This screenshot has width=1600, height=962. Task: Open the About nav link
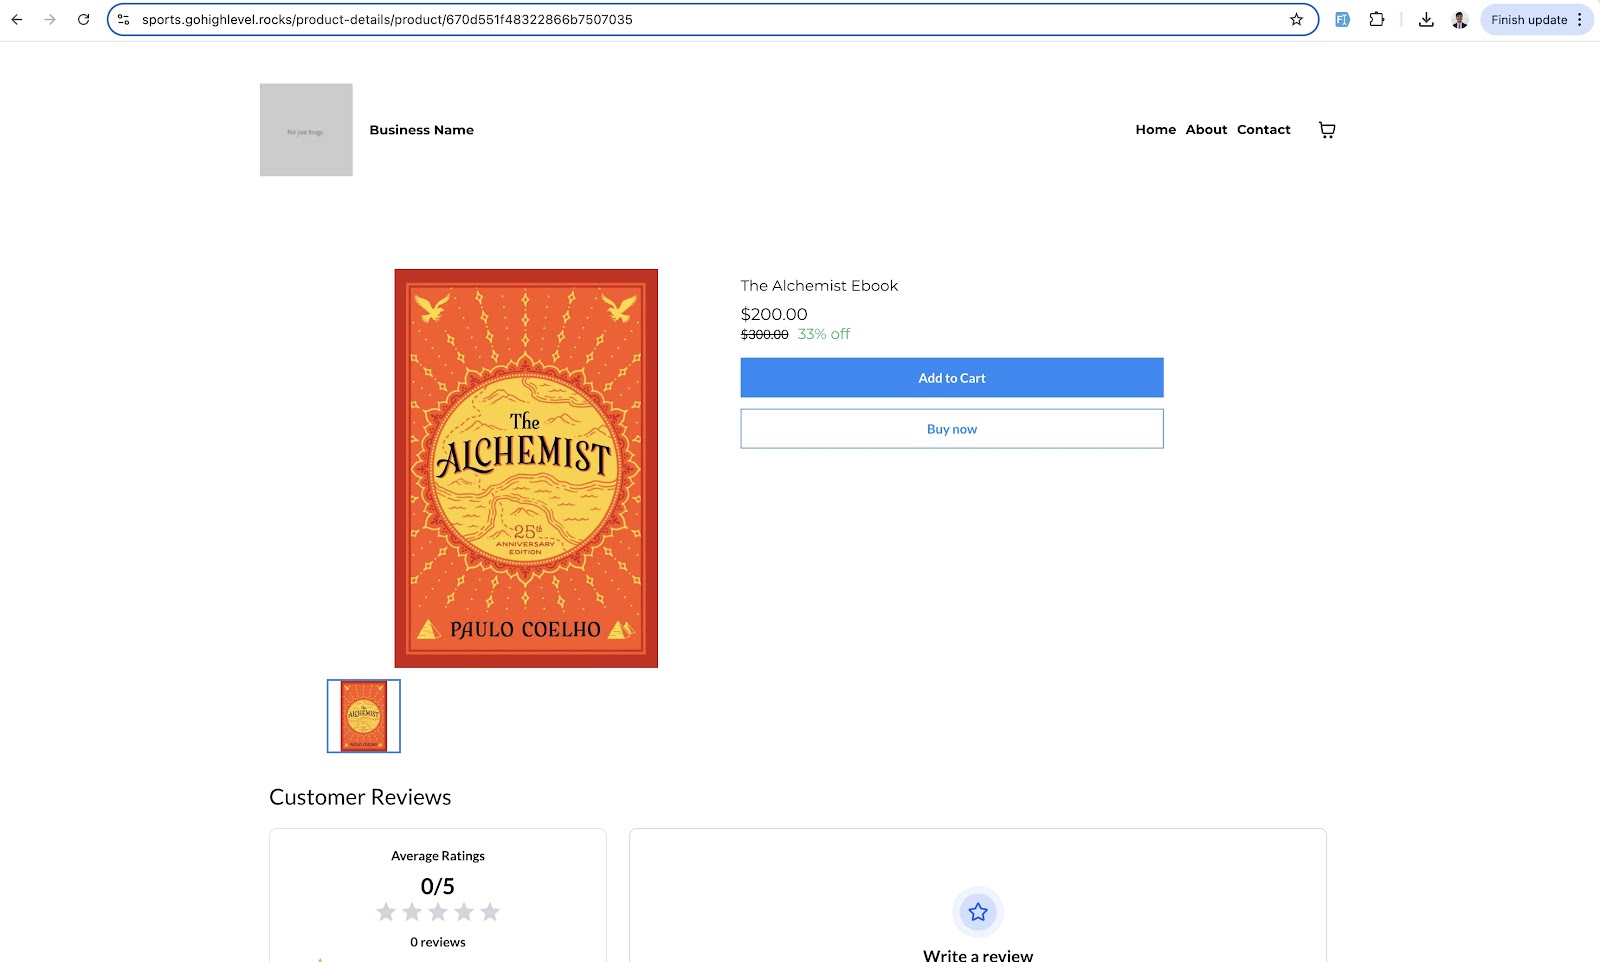pos(1206,130)
